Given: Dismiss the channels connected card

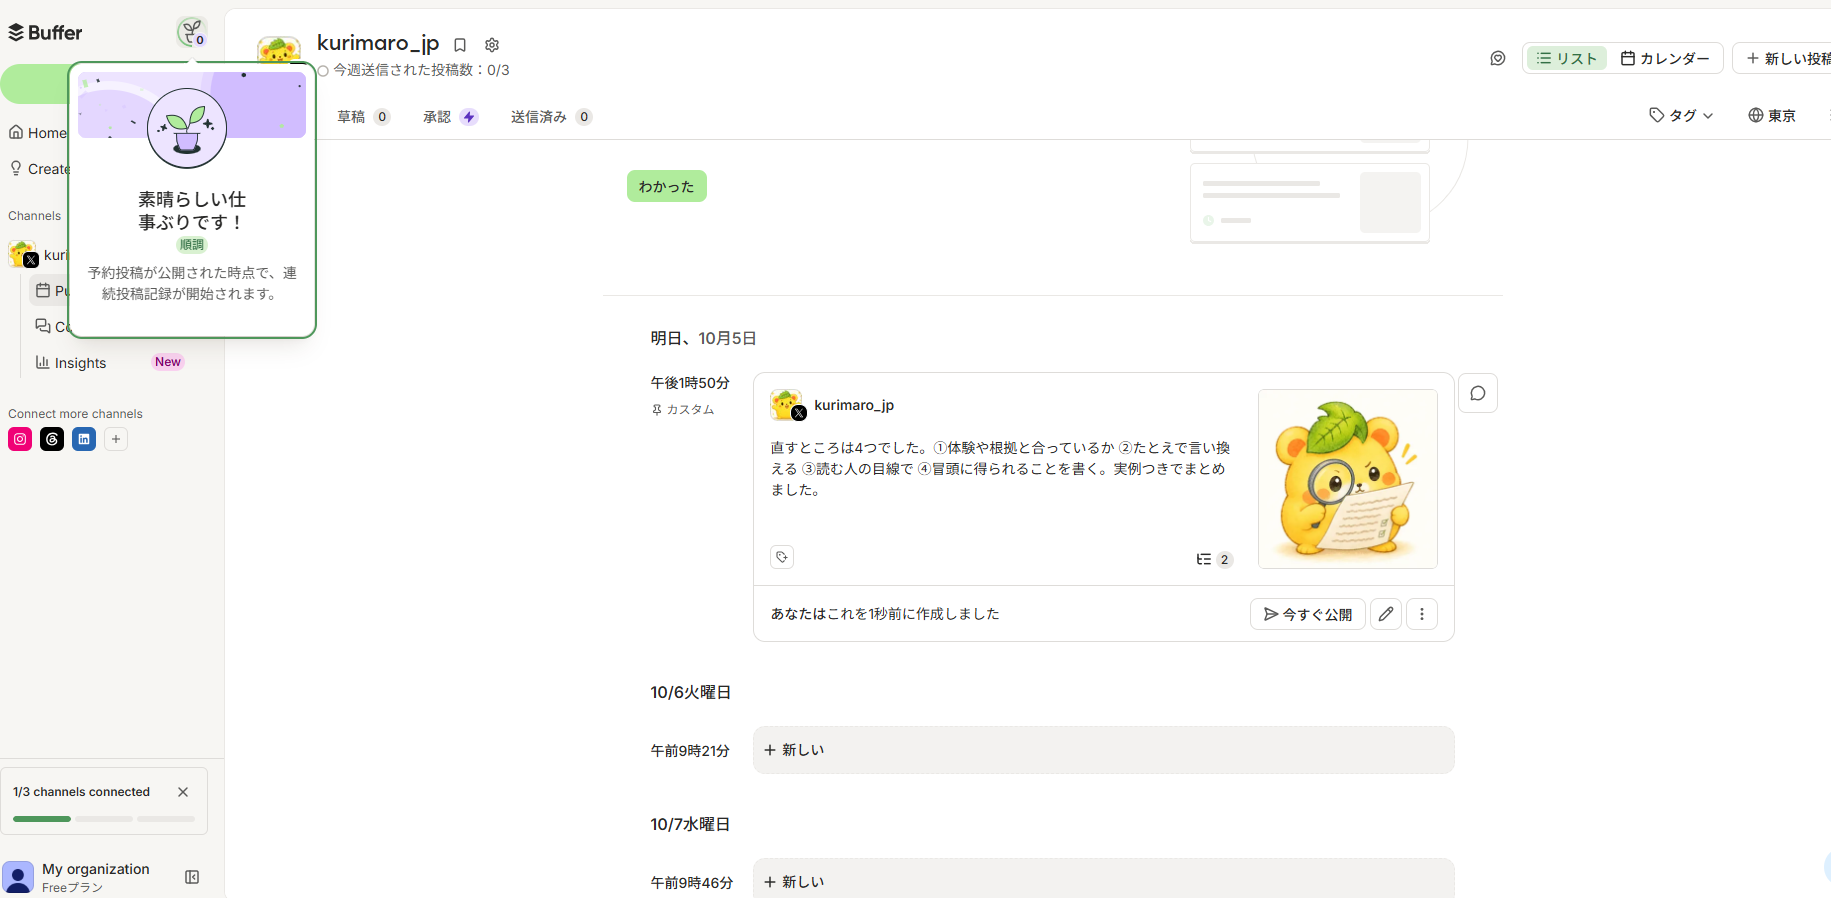Looking at the screenshot, I should [x=183, y=792].
